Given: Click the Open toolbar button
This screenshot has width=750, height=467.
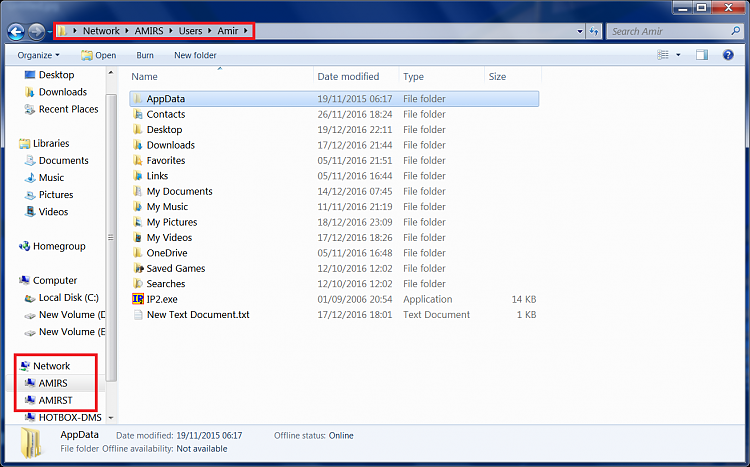Looking at the screenshot, I should (x=99, y=55).
